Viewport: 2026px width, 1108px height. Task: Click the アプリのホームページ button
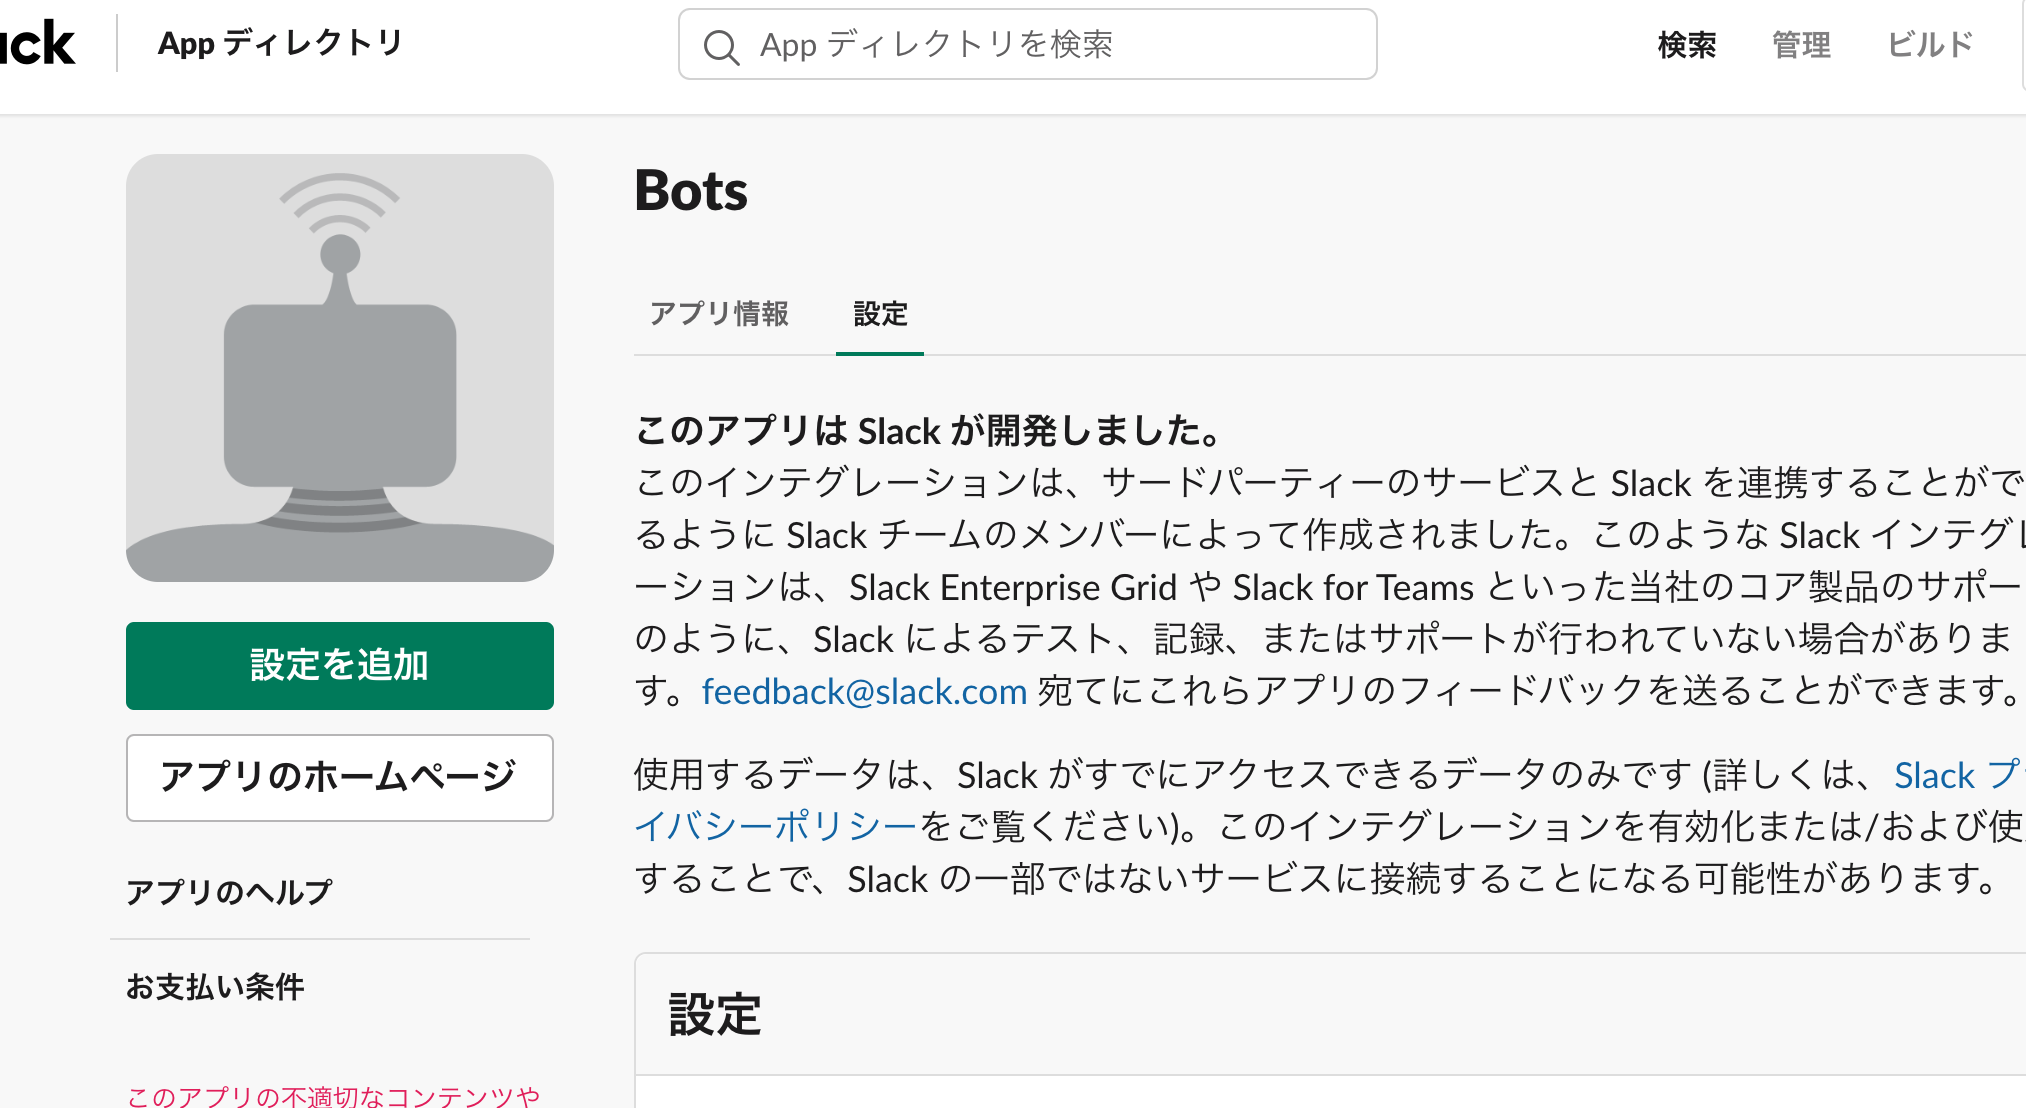point(340,777)
